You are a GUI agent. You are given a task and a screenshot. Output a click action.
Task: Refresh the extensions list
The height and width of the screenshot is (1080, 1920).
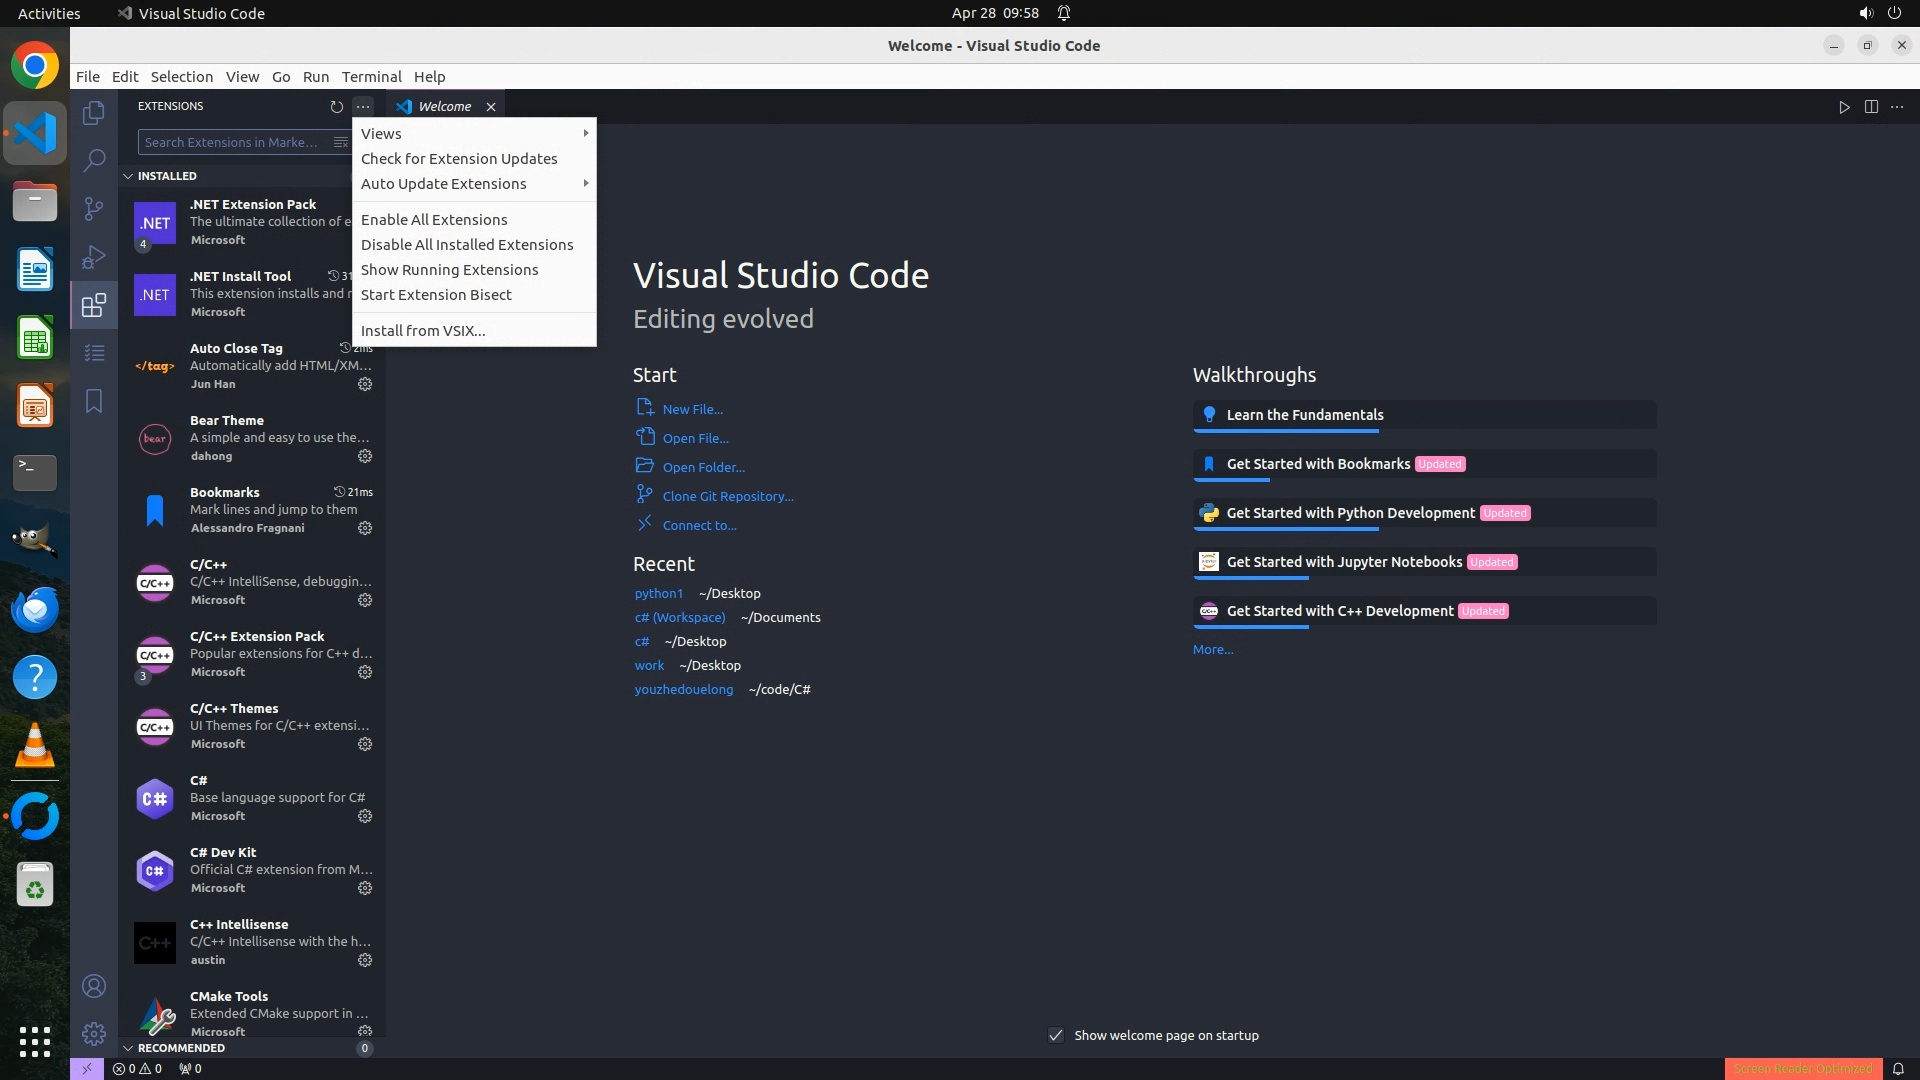point(336,106)
